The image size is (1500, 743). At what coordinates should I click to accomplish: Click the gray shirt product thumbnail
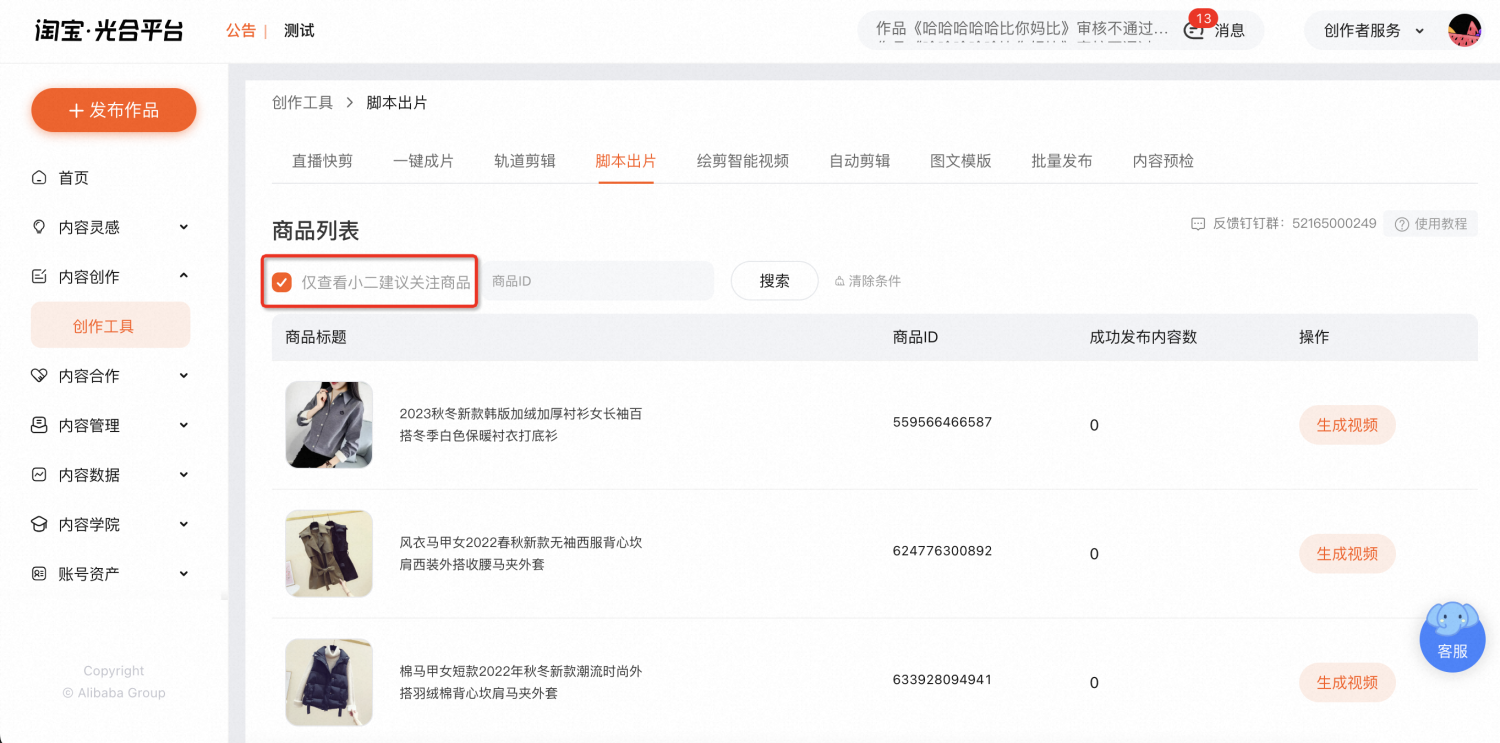pyautogui.click(x=329, y=424)
